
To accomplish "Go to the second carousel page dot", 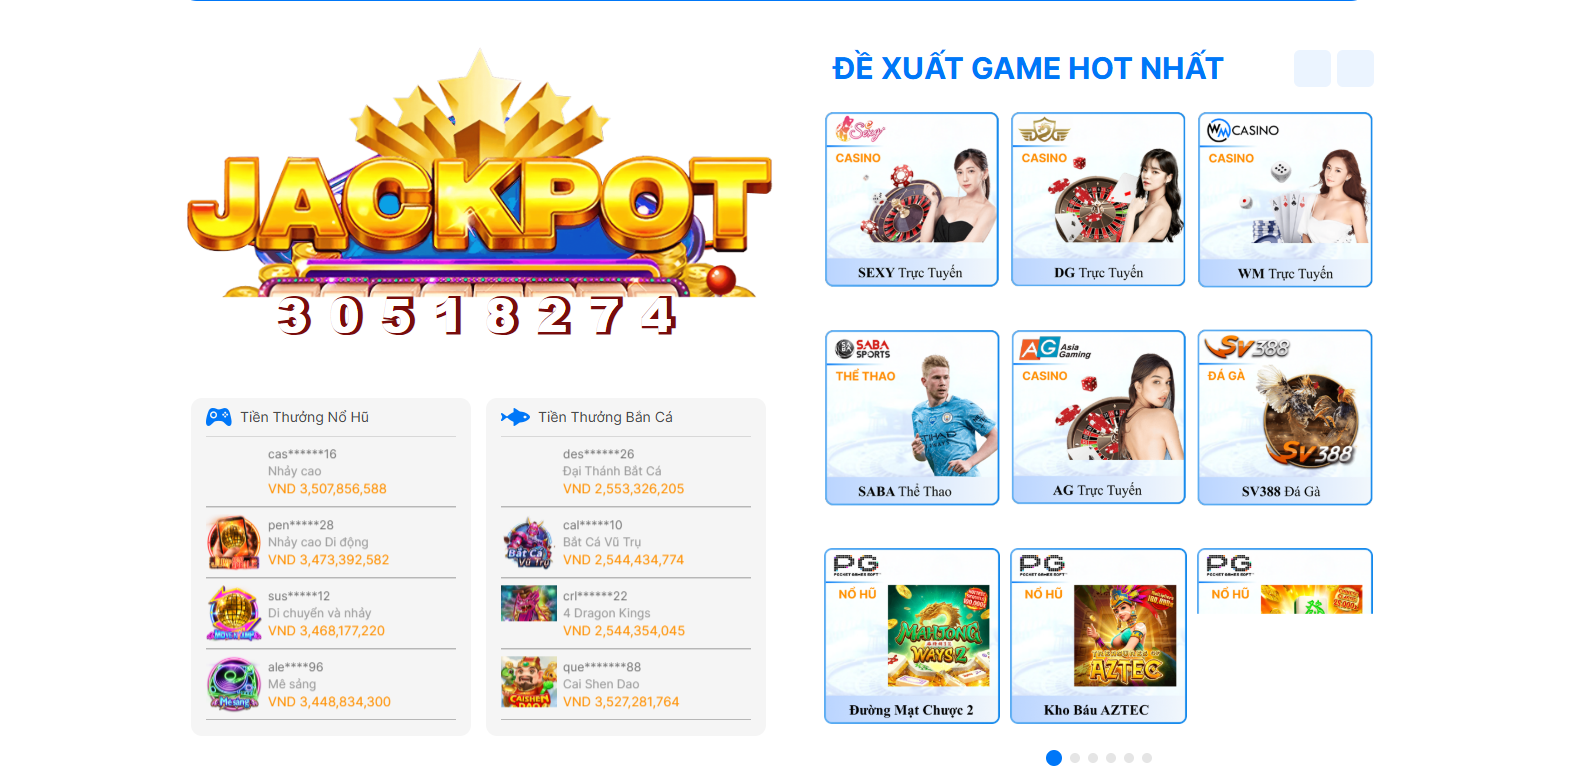I will (x=1075, y=758).
